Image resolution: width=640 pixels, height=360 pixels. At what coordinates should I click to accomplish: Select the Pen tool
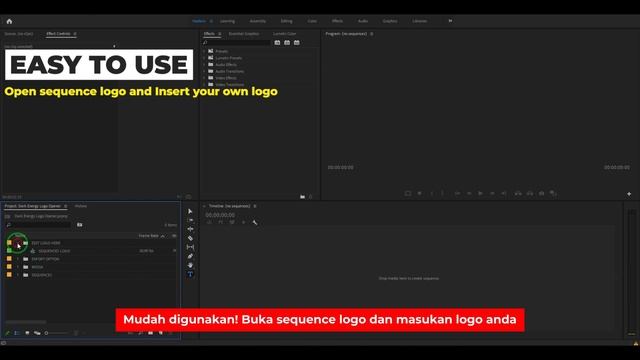[x=190, y=256]
